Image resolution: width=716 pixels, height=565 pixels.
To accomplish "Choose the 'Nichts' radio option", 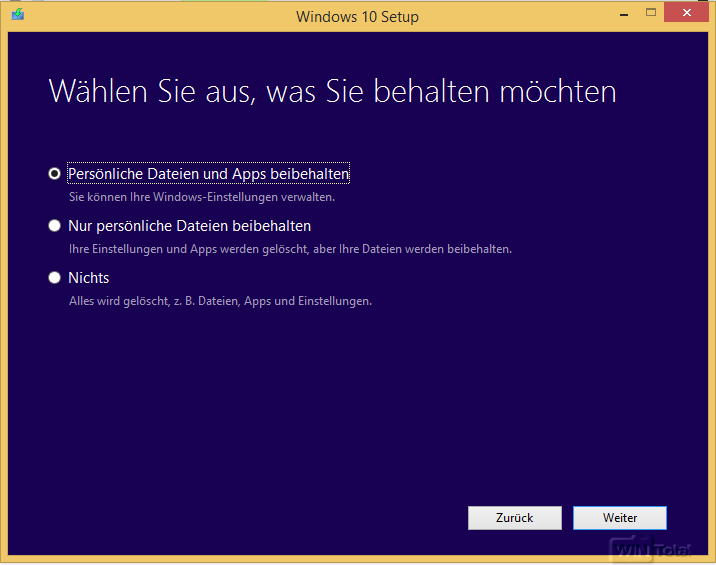I will pos(54,278).
